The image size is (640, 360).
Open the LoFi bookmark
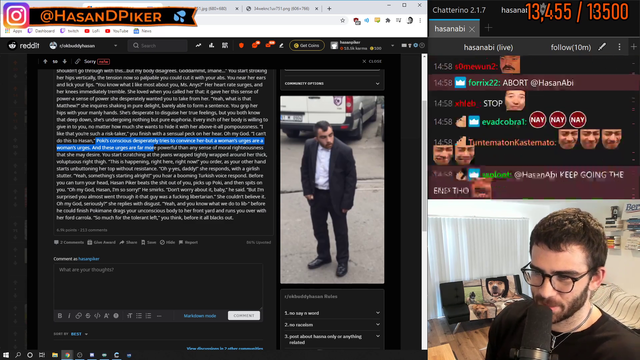(92, 31)
